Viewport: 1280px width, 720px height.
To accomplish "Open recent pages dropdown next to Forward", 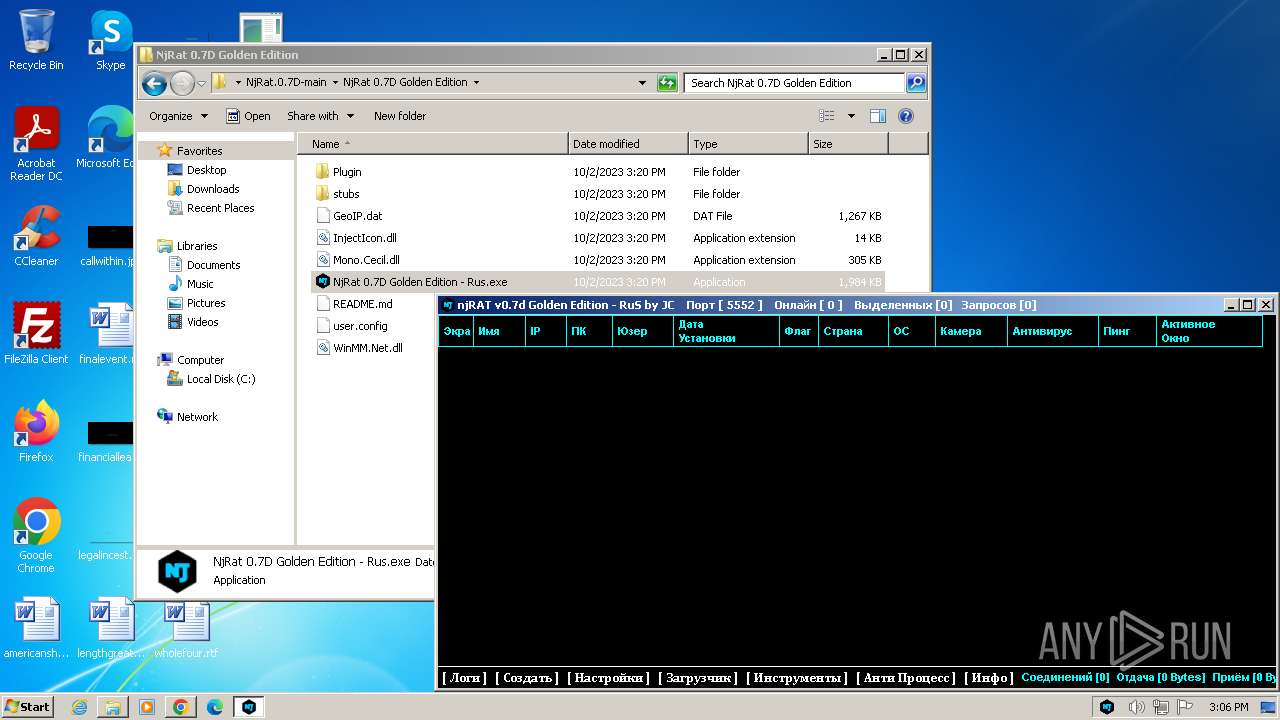I will (202, 83).
